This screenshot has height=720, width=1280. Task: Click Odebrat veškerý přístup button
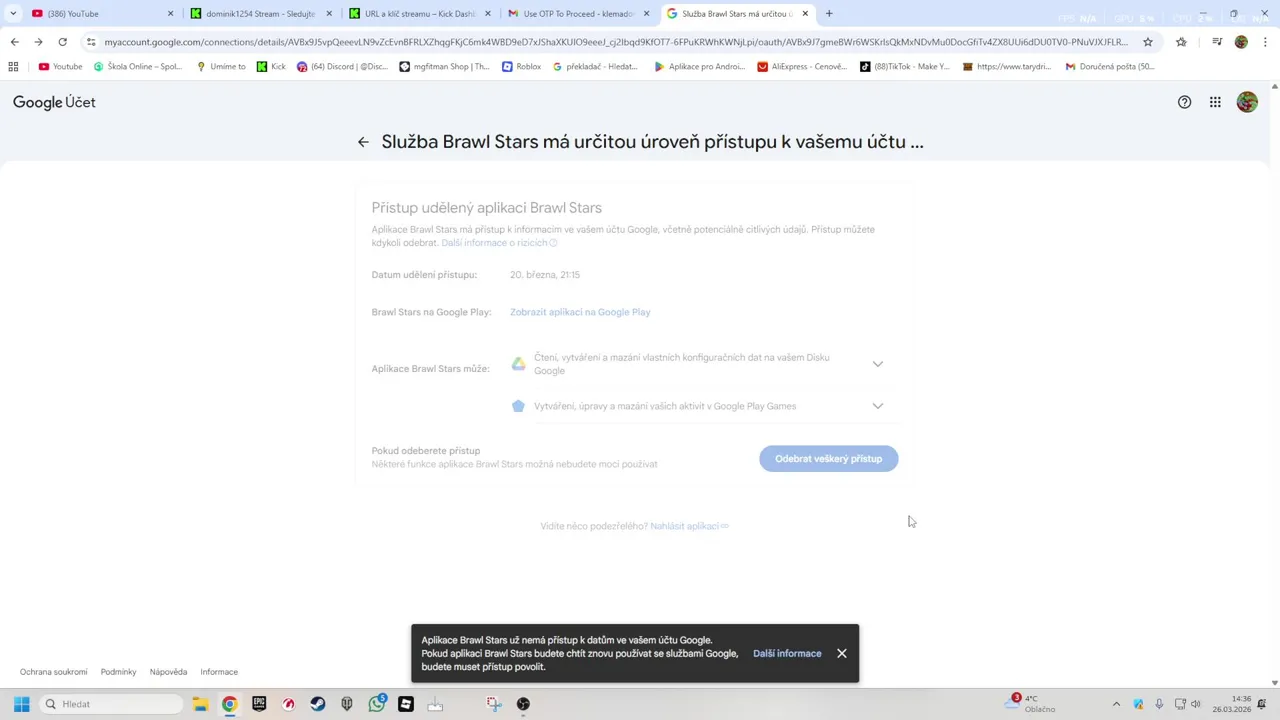(x=828, y=459)
